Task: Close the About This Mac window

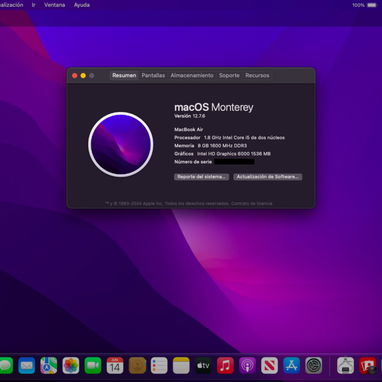Action: tap(75, 76)
